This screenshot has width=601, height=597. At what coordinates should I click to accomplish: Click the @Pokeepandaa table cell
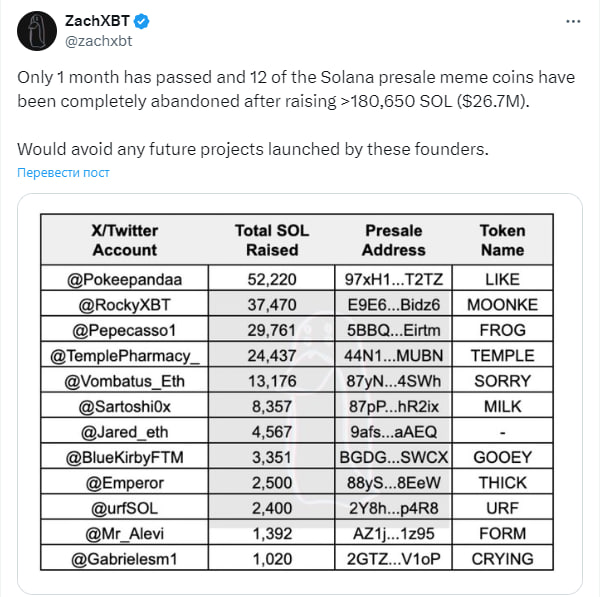[125, 279]
